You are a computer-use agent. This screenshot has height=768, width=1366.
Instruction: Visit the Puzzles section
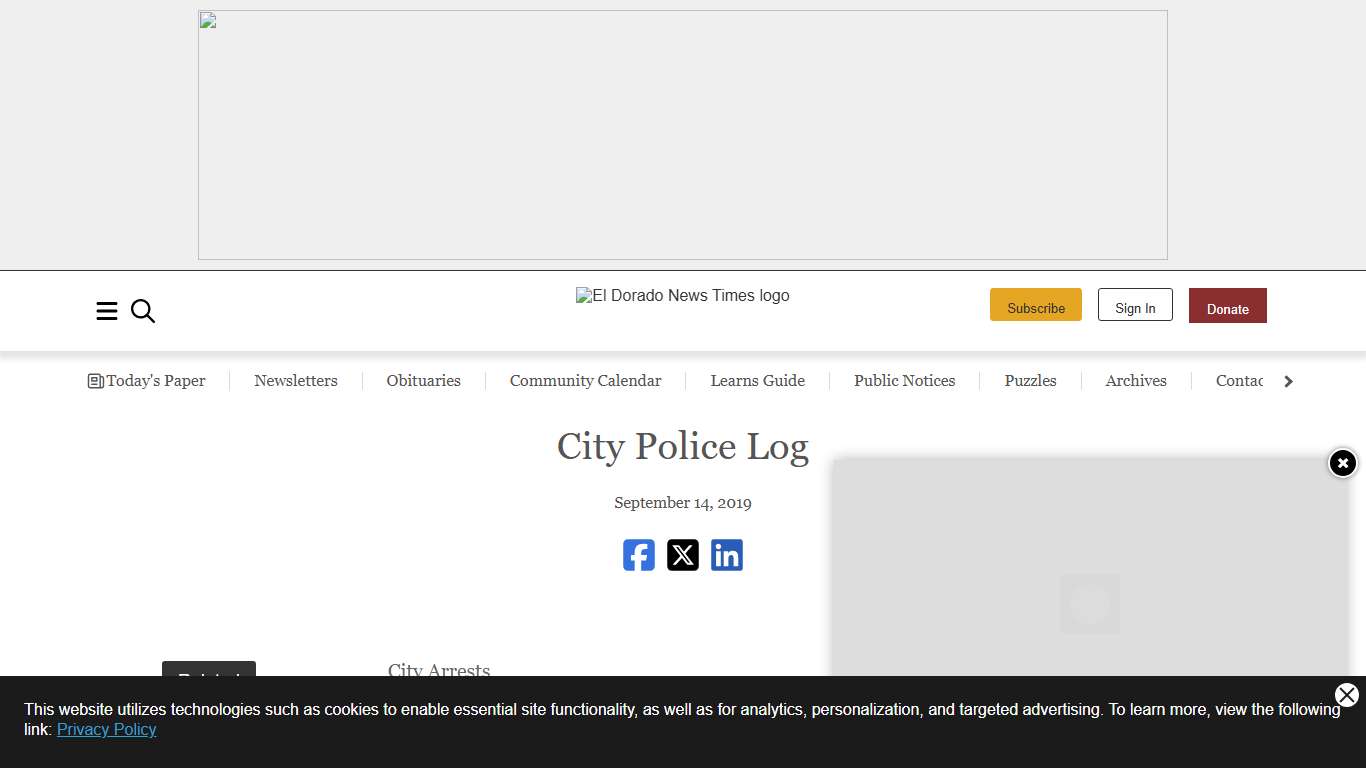click(1030, 381)
